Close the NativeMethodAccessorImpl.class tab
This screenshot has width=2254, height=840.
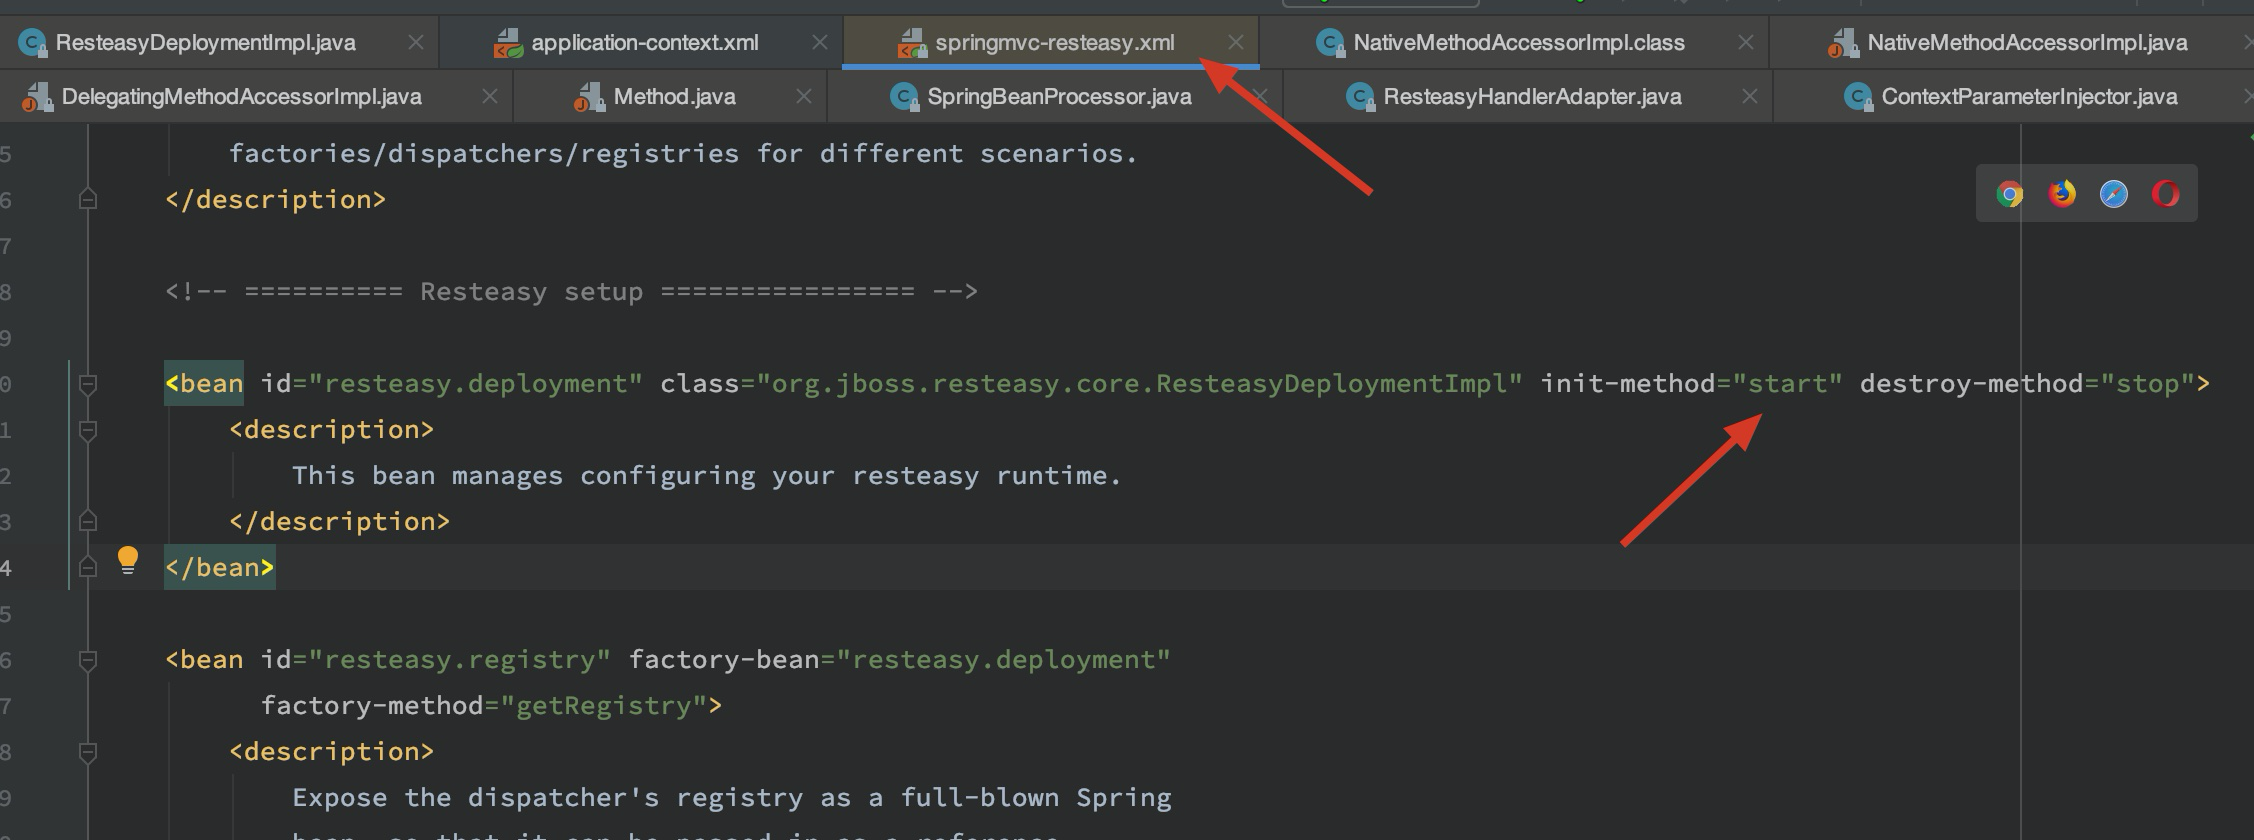pyautogui.click(x=1745, y=42)
